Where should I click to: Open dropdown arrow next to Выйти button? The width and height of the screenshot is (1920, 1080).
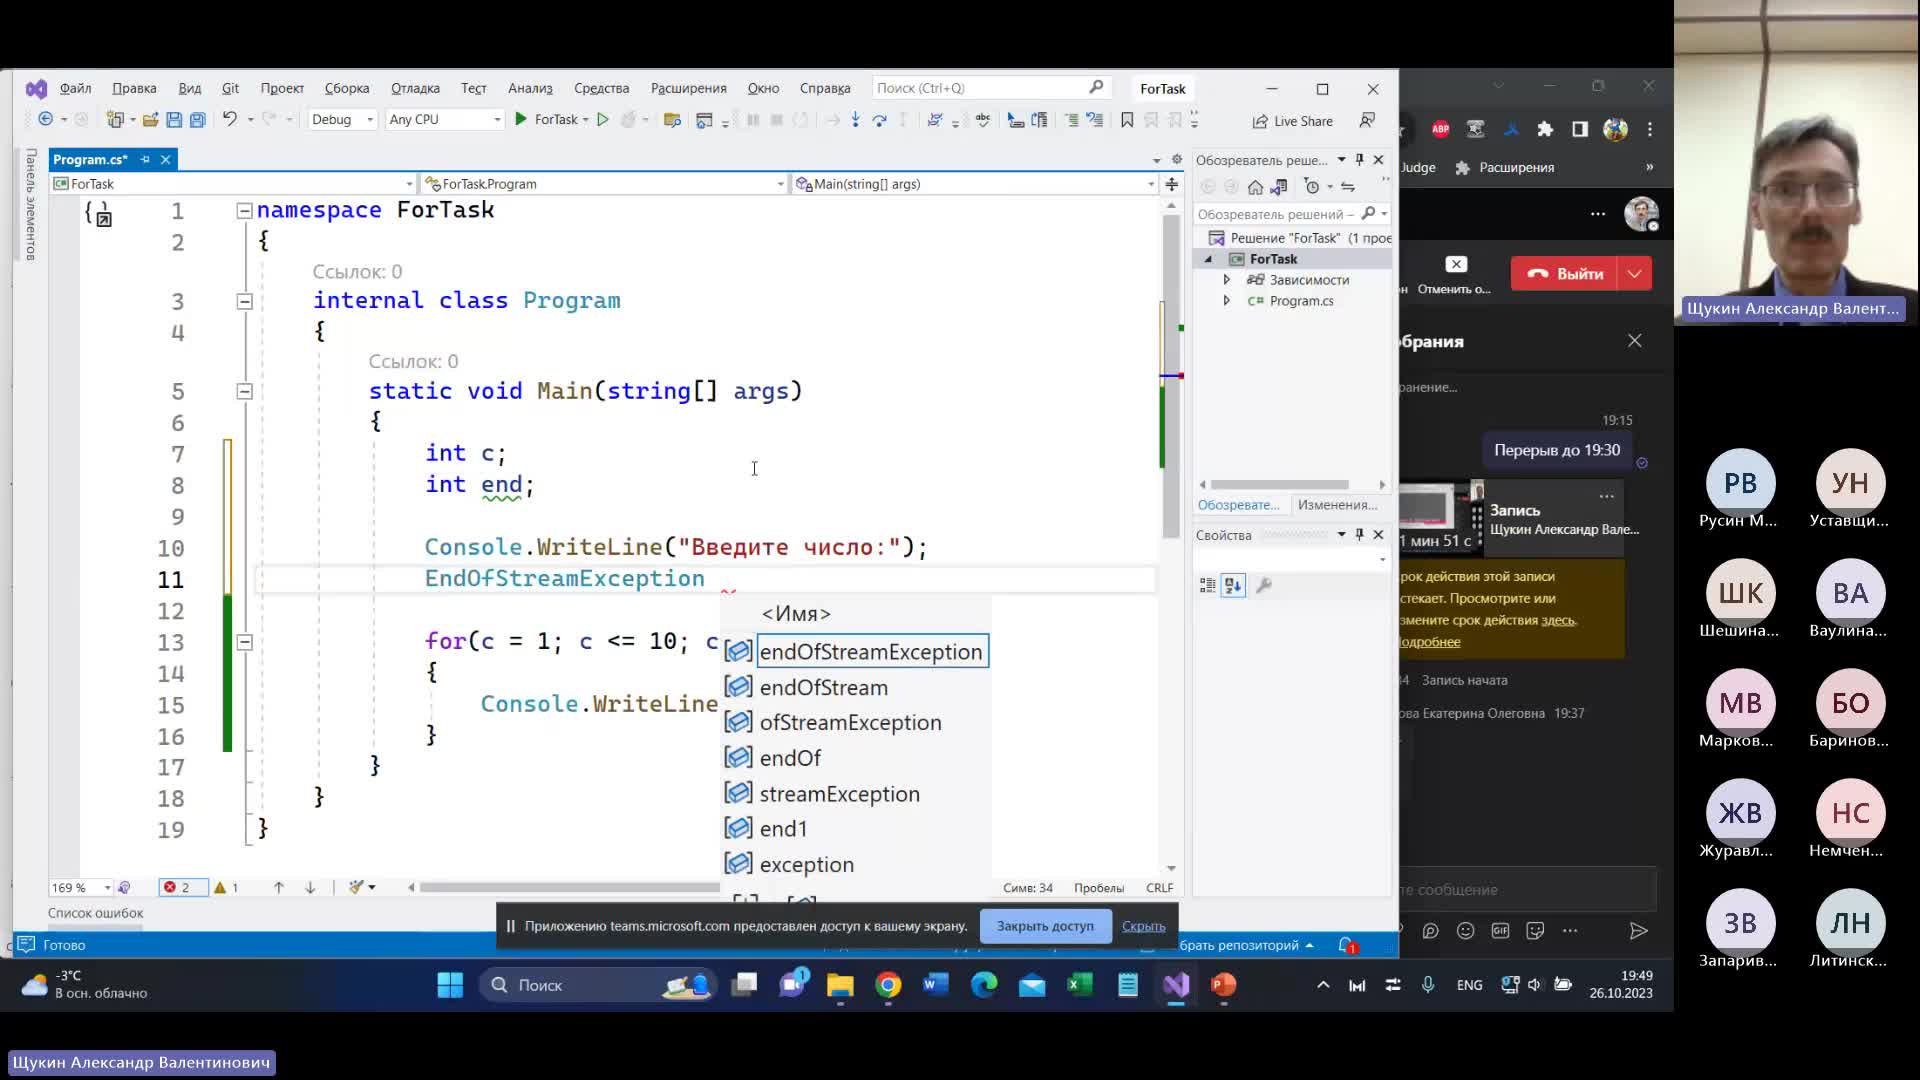pyautogui.click(x=1635, y=273)
